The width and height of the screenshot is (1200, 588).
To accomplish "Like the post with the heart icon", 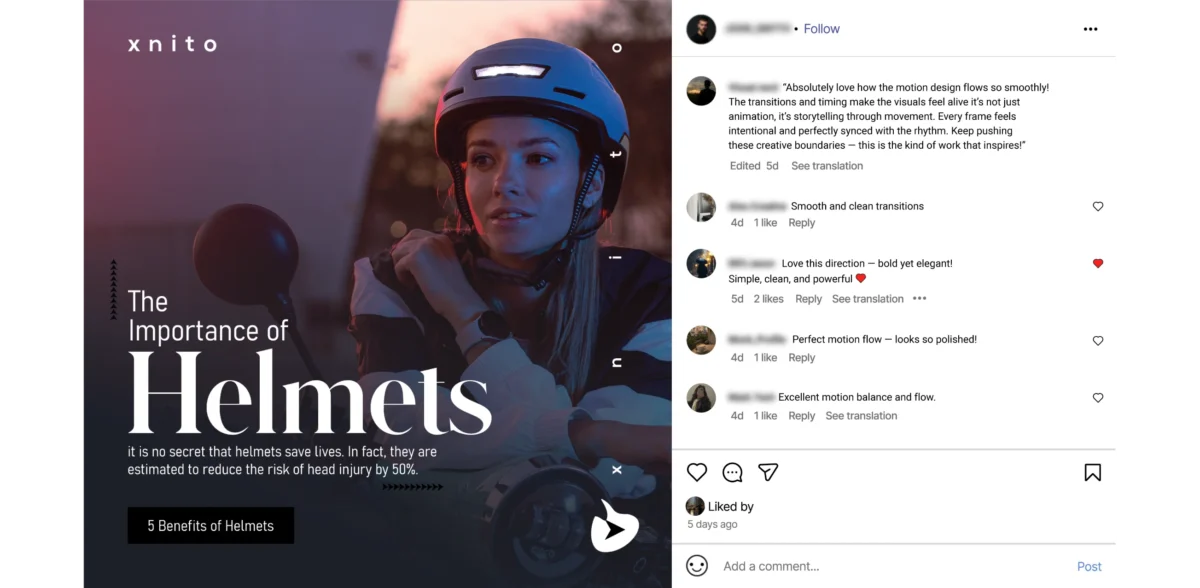I will pos(697,472).
